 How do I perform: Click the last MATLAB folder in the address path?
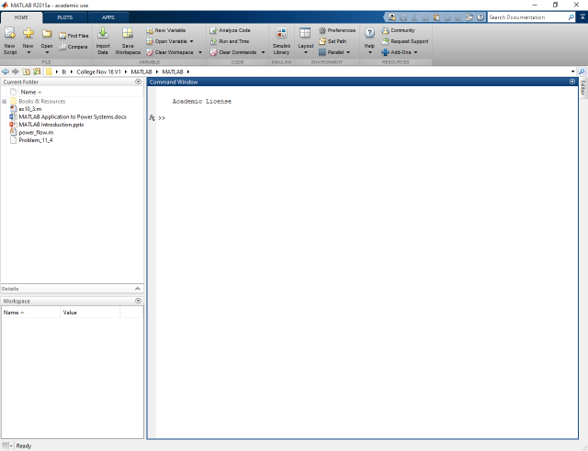[172, 72]
